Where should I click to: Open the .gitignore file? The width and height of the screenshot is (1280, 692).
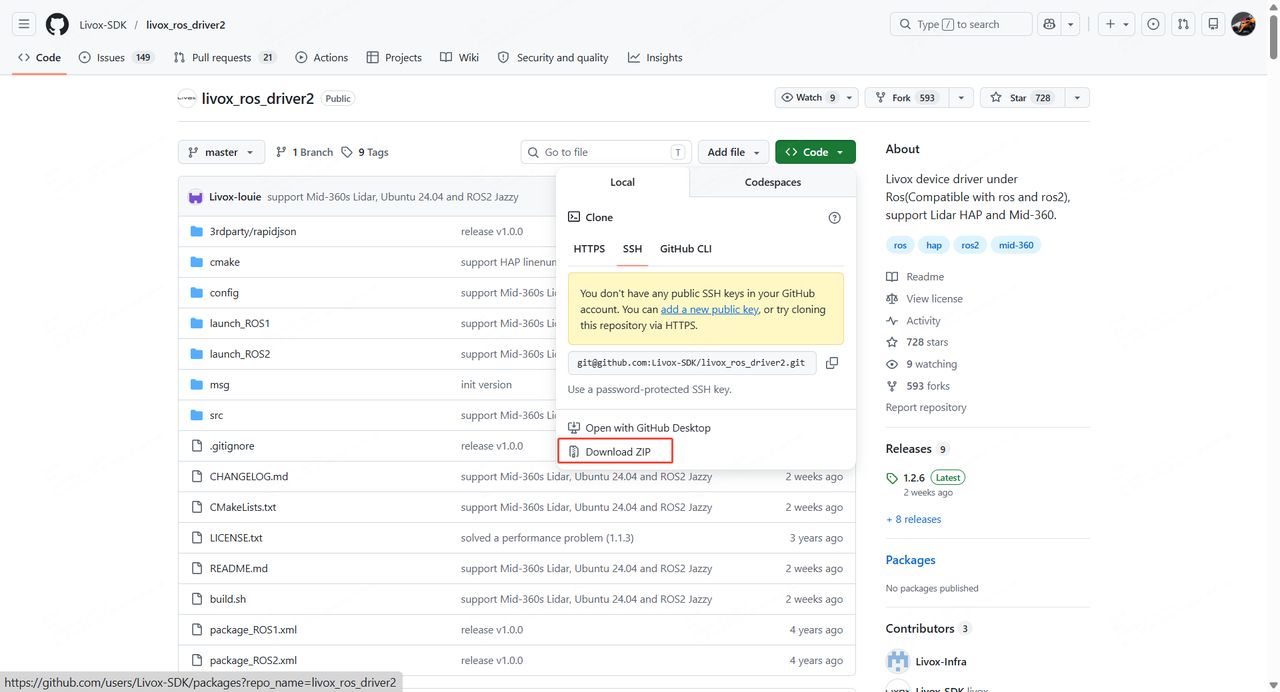click(x=232, y=446)
